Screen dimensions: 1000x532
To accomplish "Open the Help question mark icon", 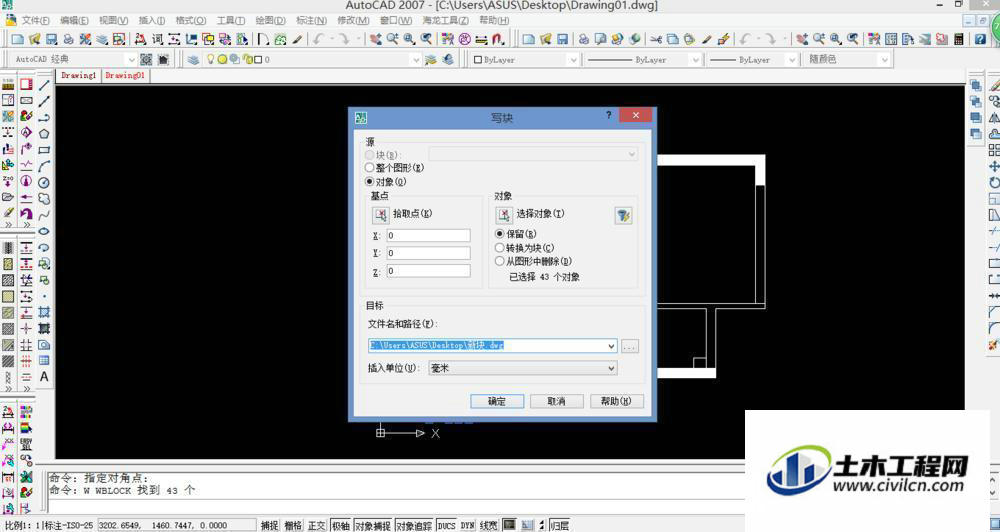I will click(981, 40).
